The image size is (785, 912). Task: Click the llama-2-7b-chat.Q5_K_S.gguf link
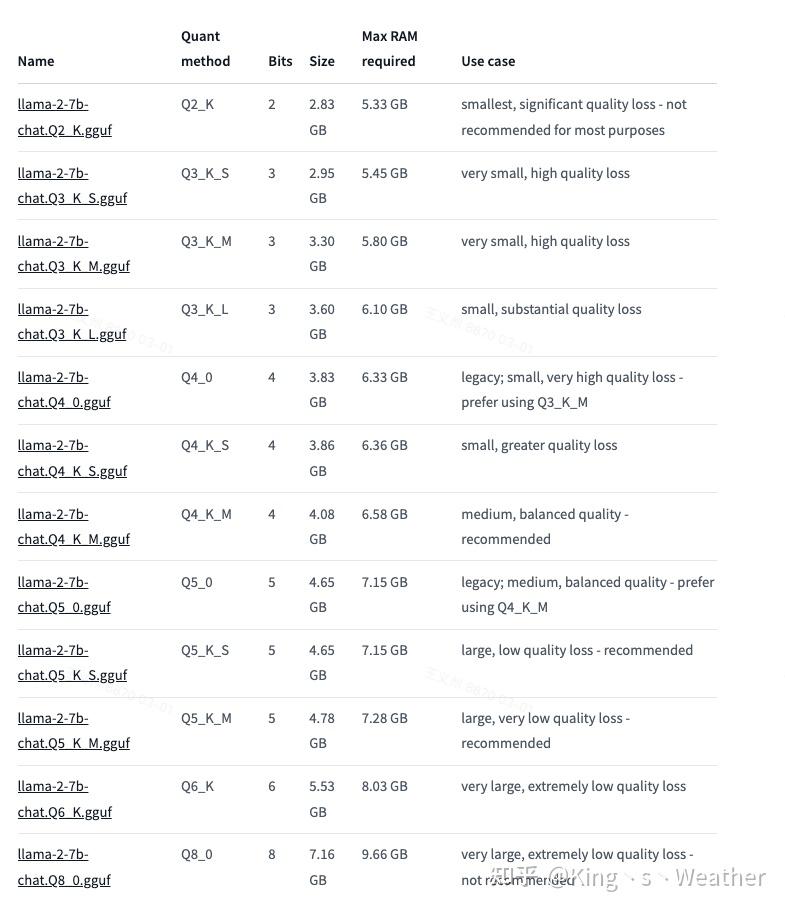[x=72, y=662]
